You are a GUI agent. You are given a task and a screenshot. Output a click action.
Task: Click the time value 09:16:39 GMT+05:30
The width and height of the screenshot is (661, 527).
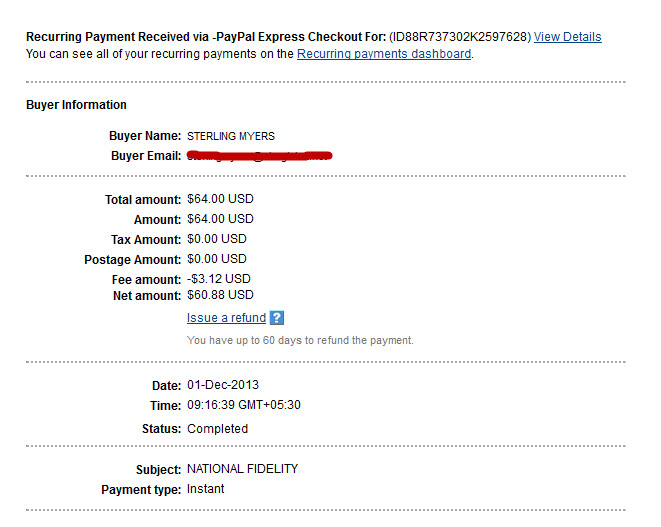pos(244,405)
